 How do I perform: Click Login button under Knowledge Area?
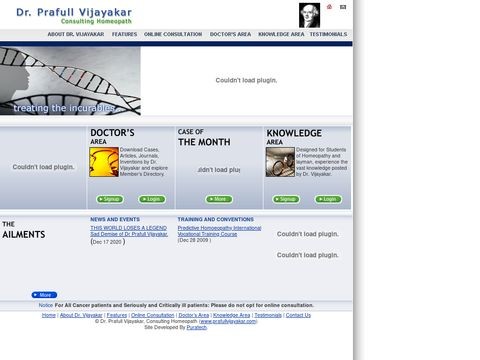[328, 199]
